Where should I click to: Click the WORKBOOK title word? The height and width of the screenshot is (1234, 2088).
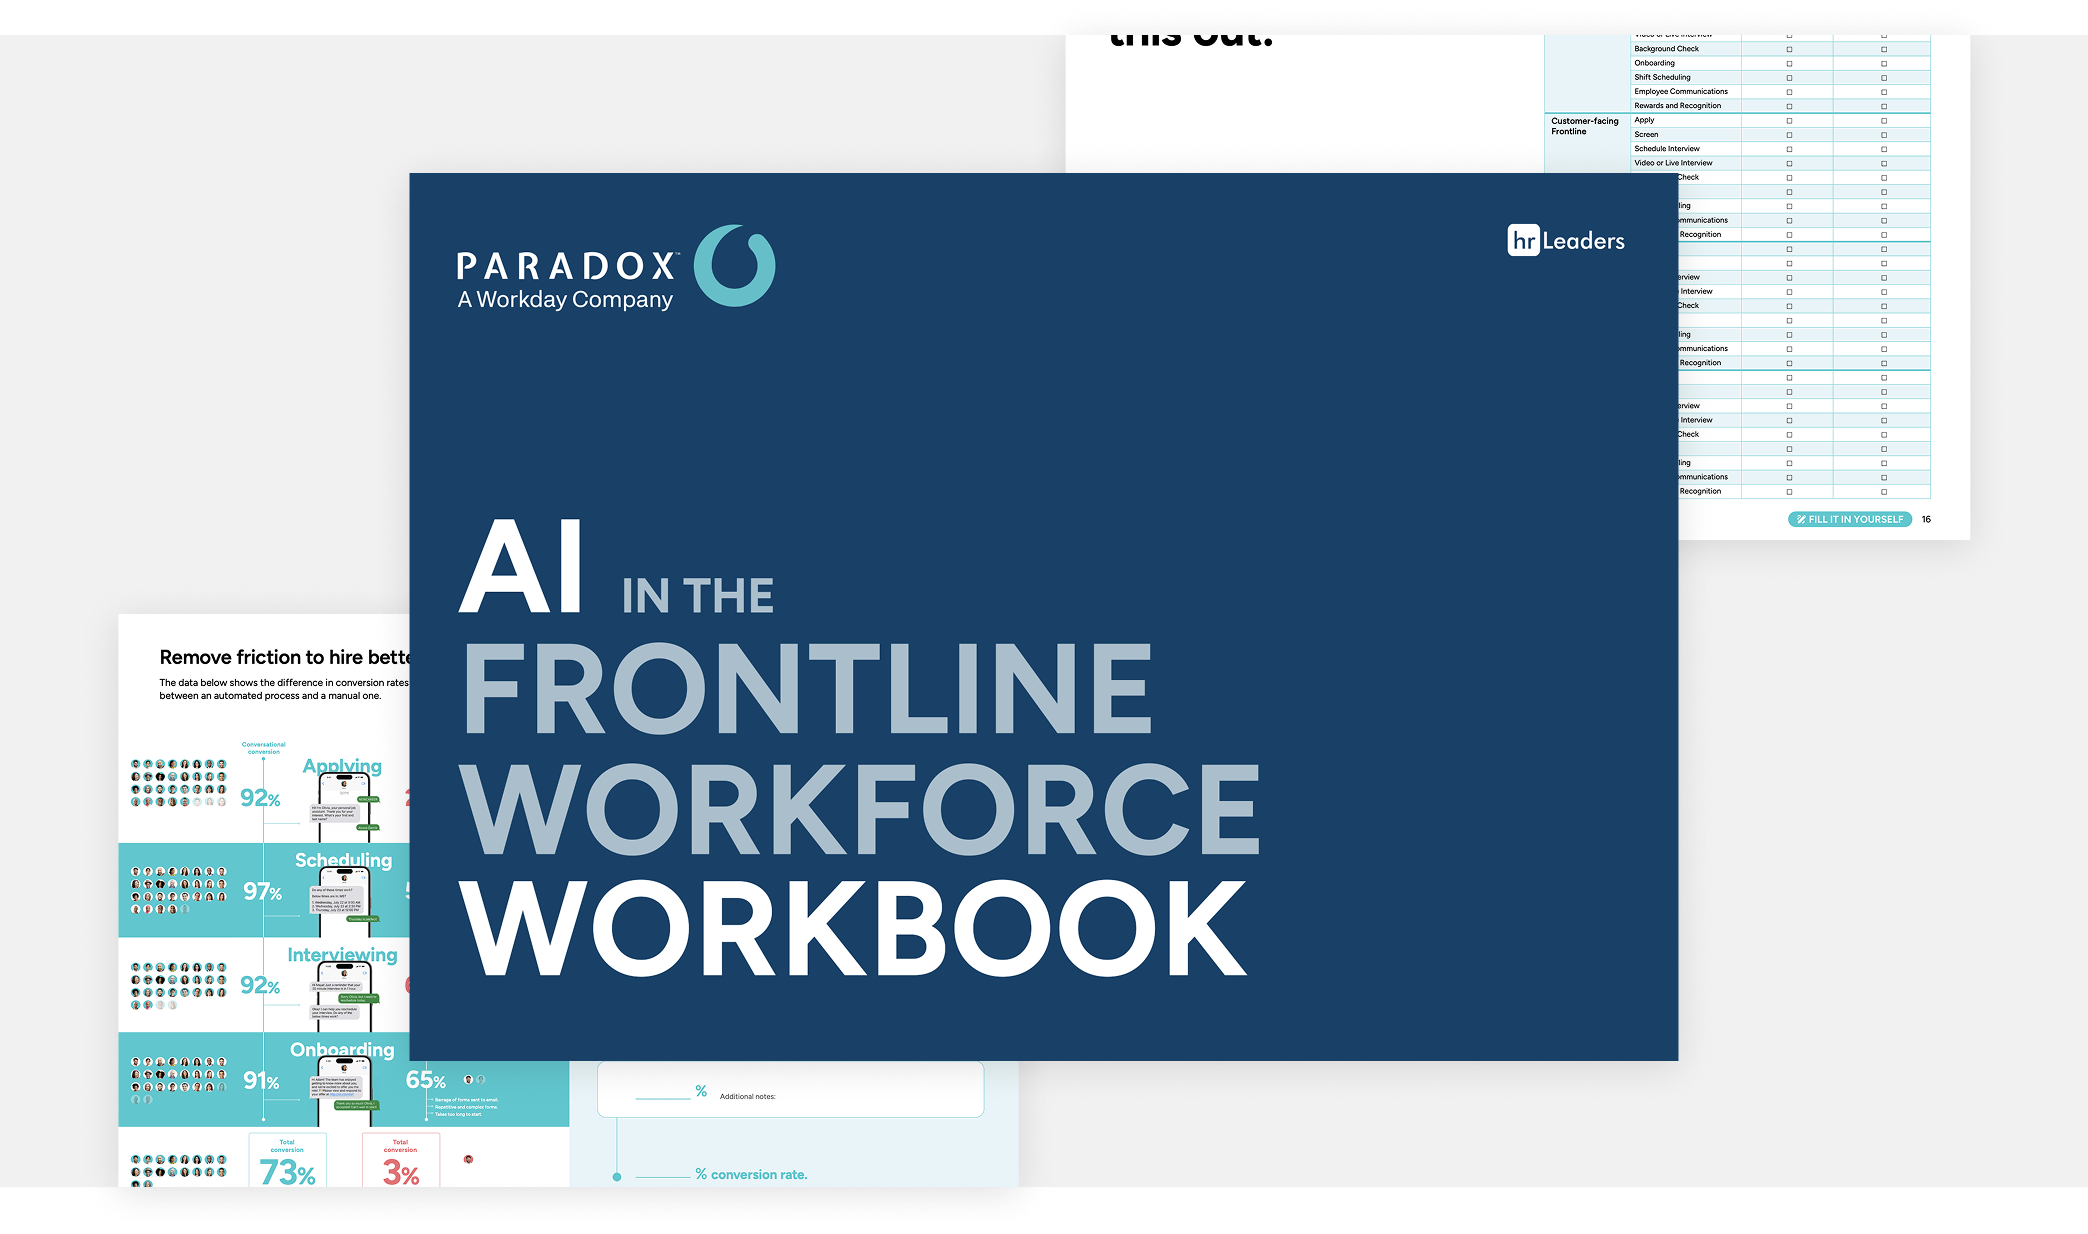853,928
